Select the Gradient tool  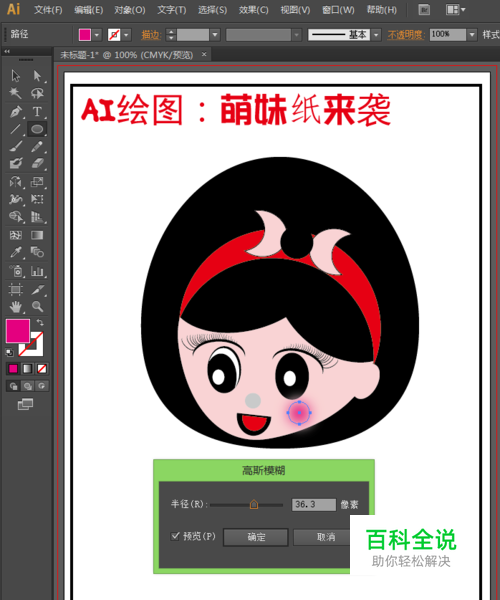(x=37, y=235)
